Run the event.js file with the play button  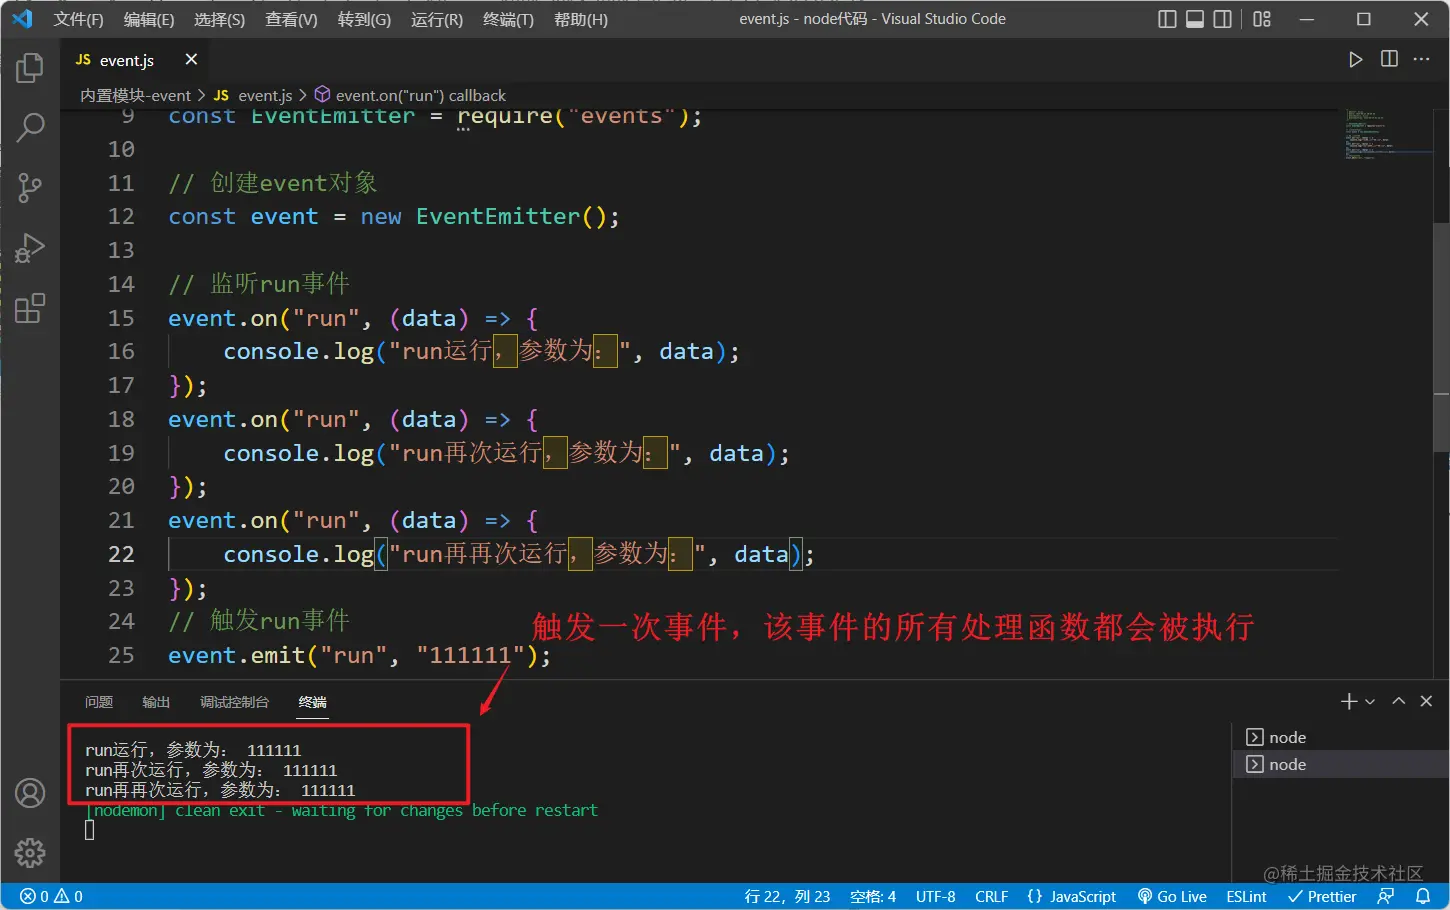(1356, 59)
